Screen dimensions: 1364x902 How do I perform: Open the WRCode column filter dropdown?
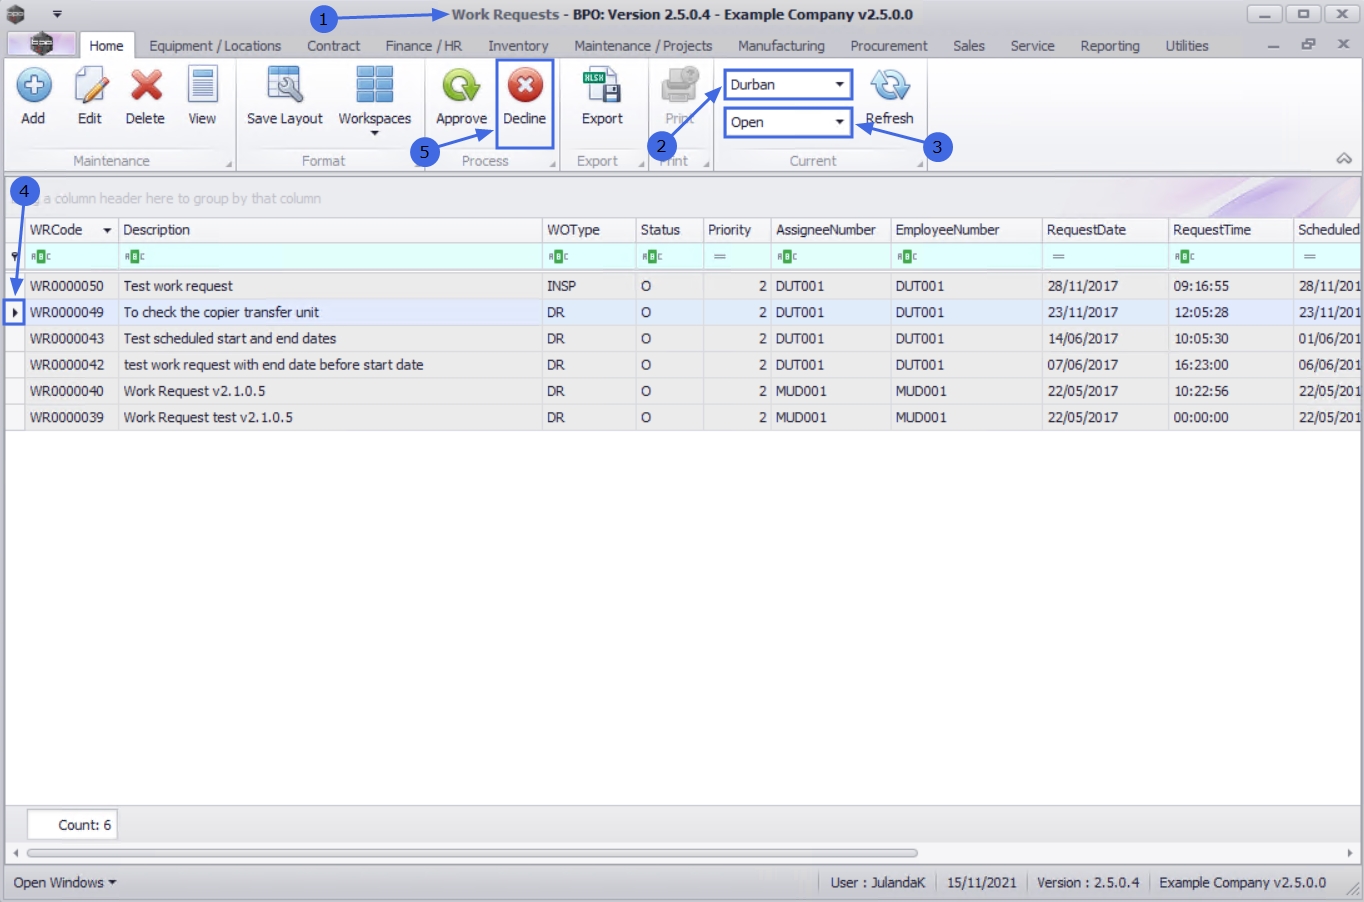point(107,230)
